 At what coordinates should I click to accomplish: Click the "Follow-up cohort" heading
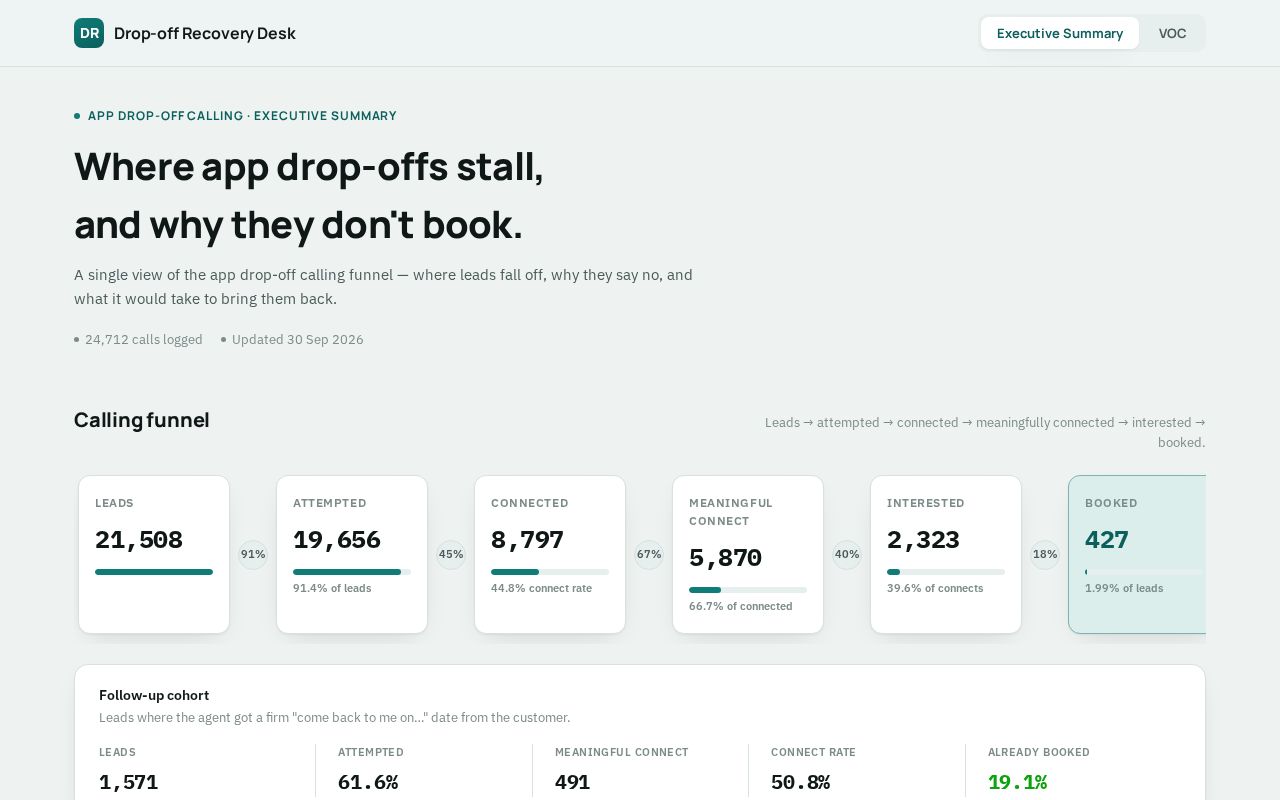coord(154,695)
